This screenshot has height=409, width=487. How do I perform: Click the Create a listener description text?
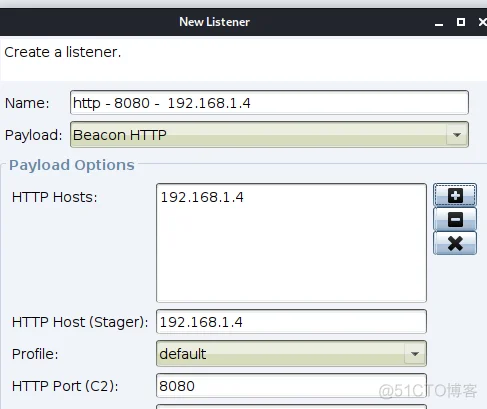[63, 52]
